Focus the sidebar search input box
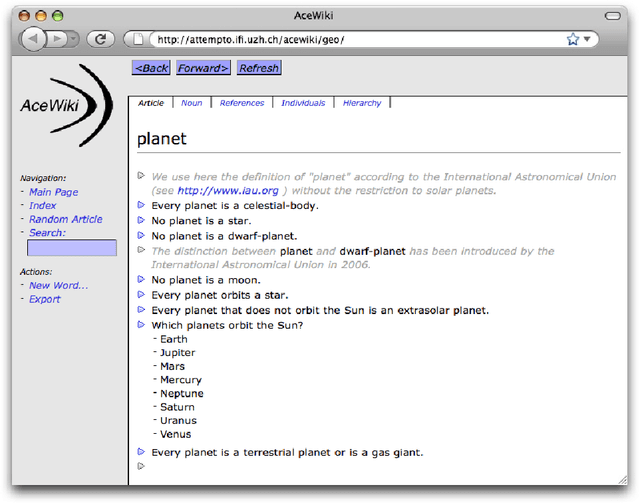The image size is (640, 503). (72, 248)
